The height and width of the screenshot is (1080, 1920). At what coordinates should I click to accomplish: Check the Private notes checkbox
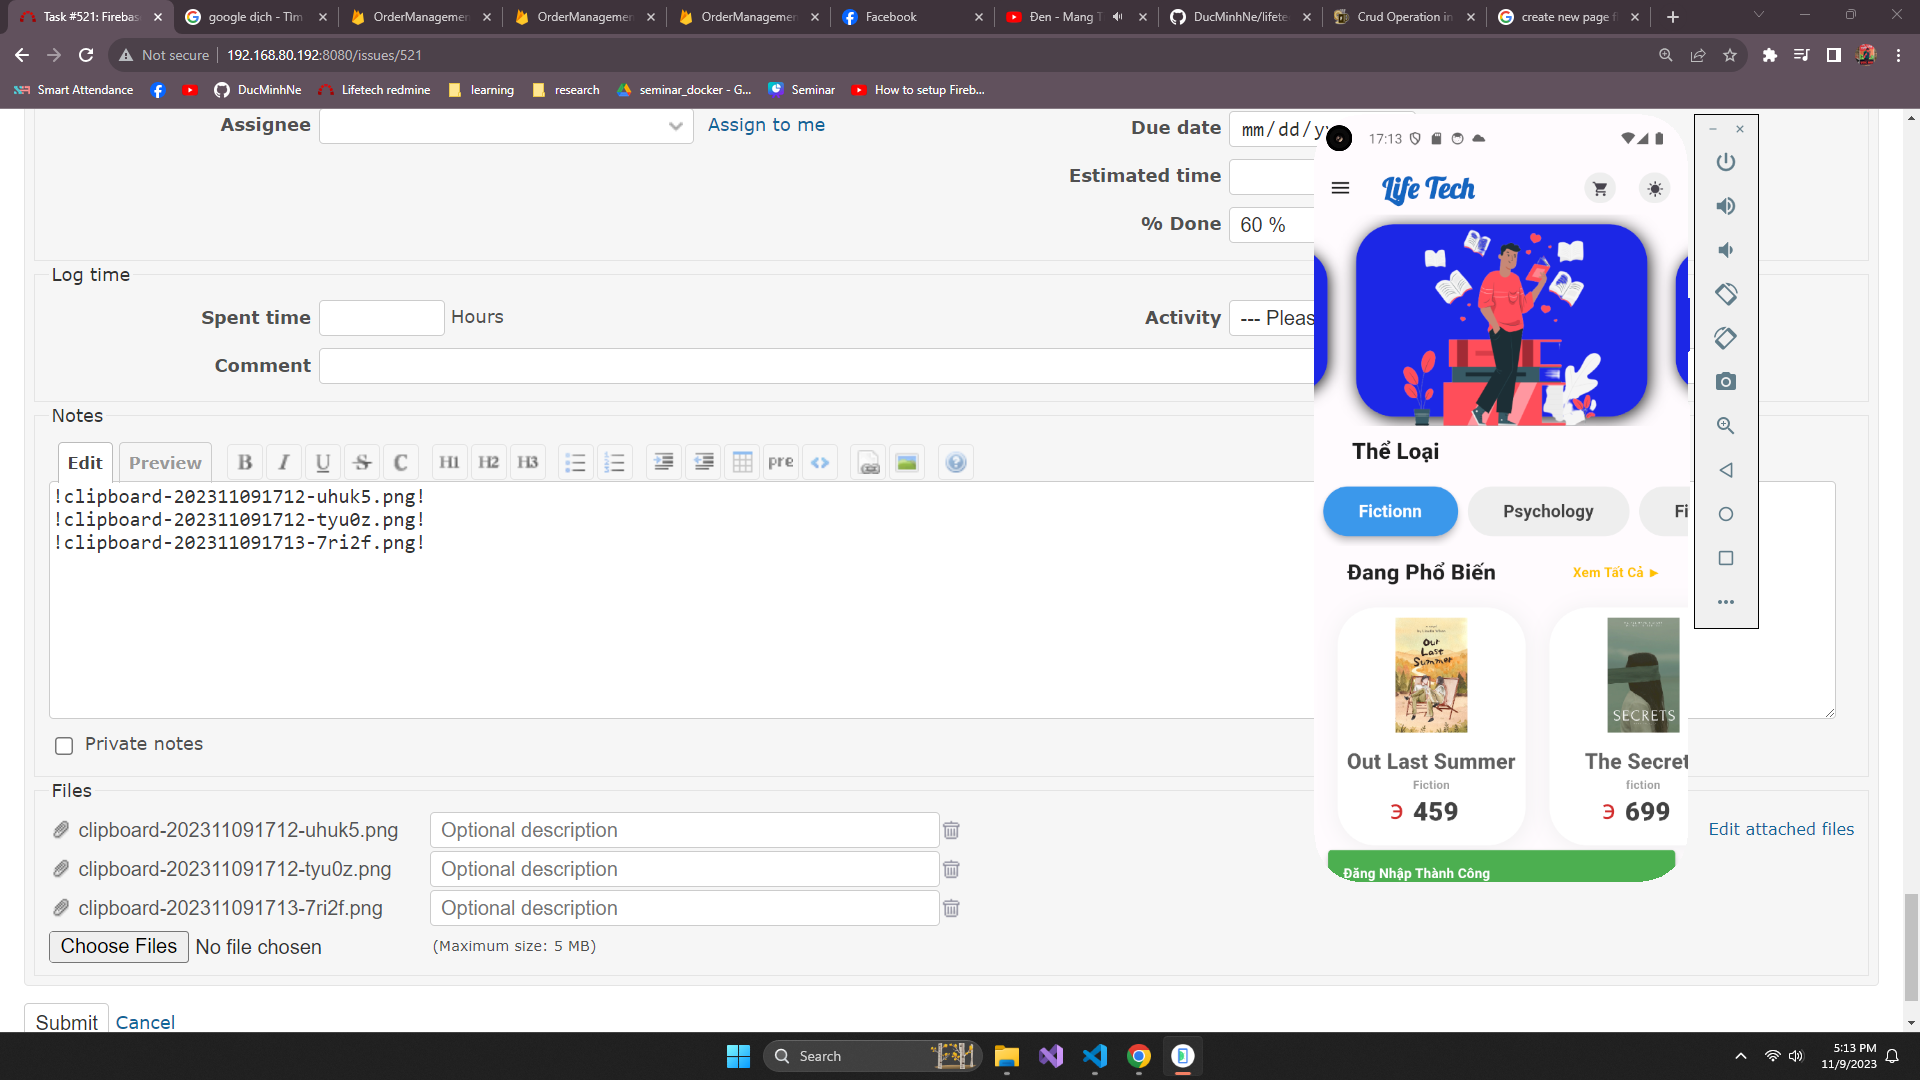(x=64, y=745)
